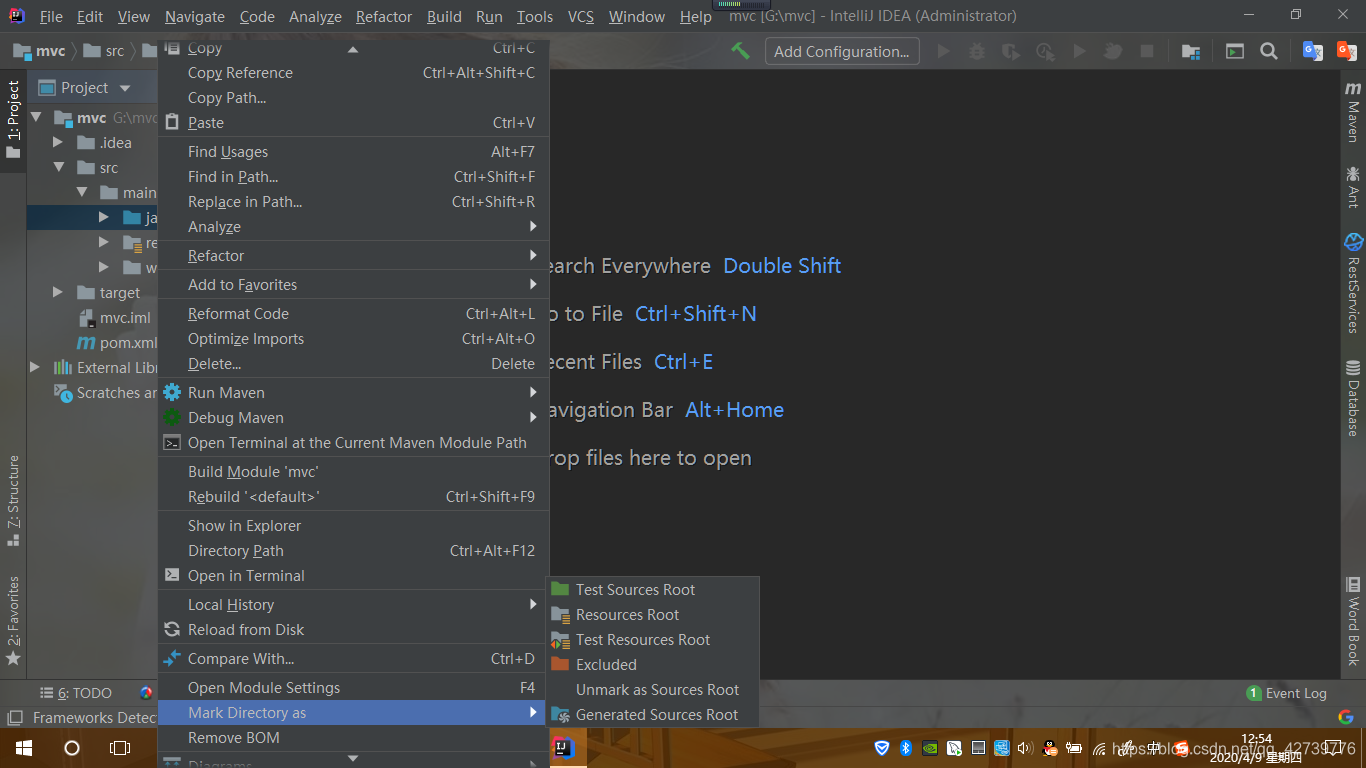Expand the target folder arrow

(x=58, y=293)
